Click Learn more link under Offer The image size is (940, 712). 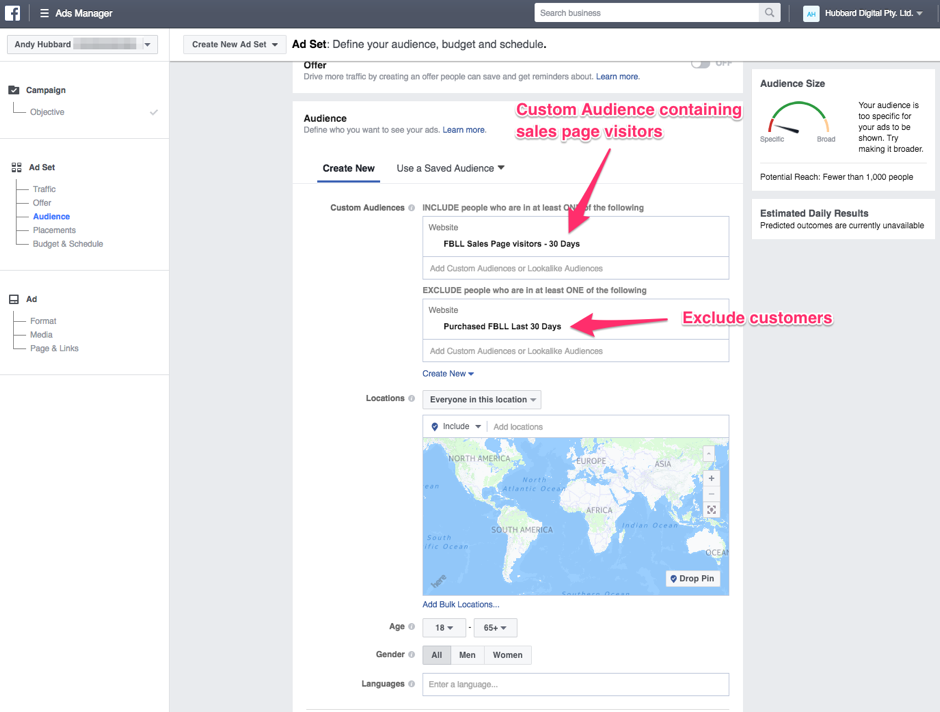pos(617,77)
